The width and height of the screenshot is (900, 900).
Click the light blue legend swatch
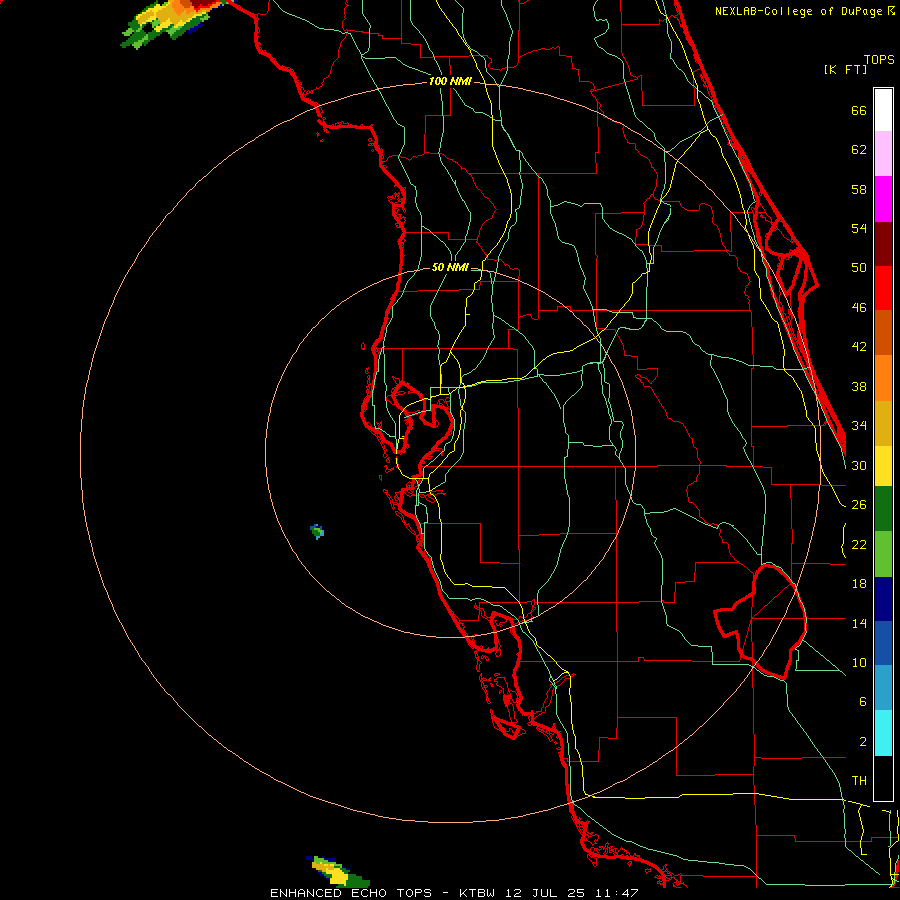click(x=883, y=688)
